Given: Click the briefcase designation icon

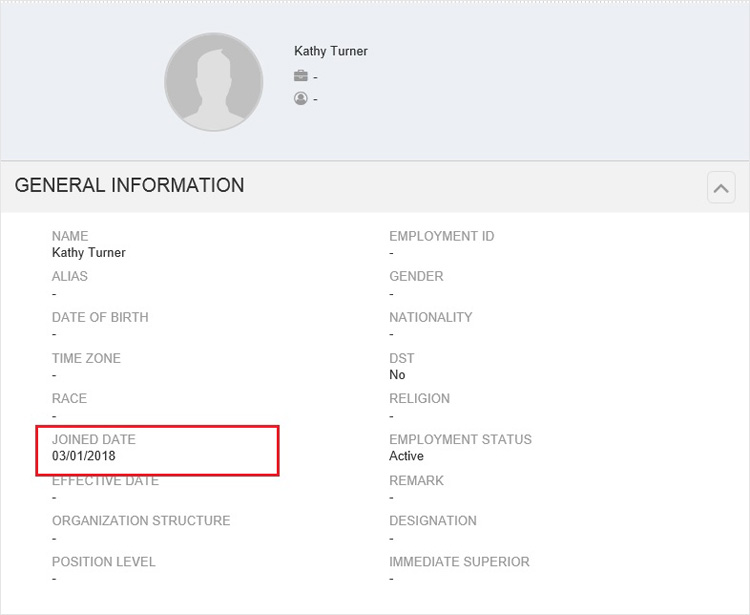Looking at the screenshot, I should pos(300,76).
